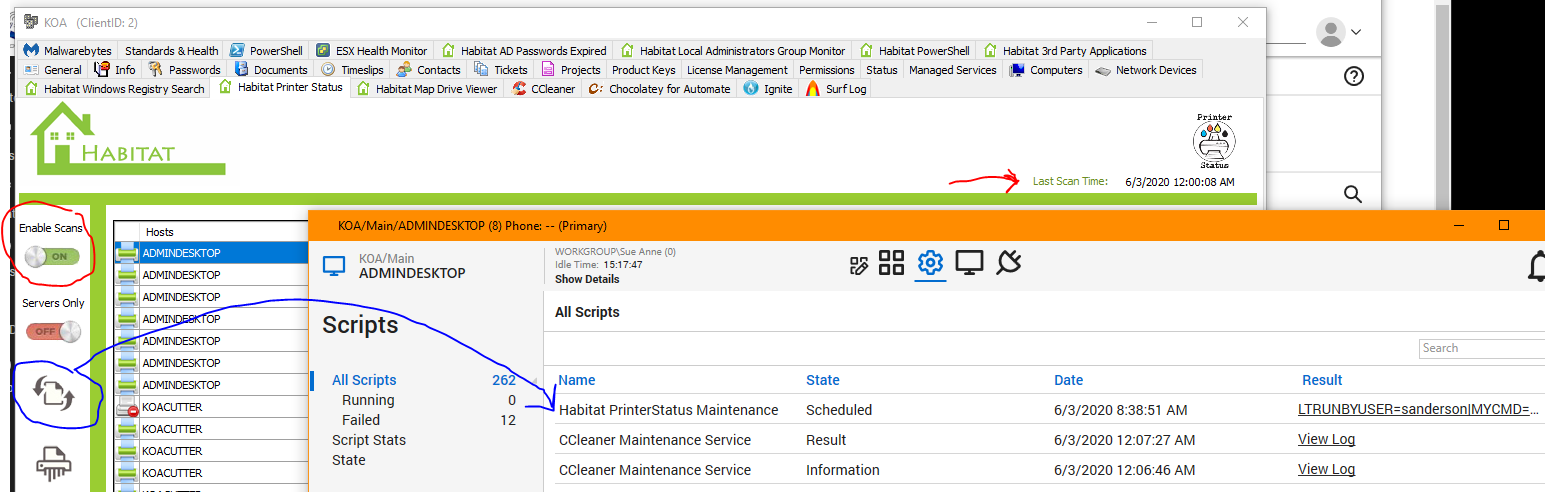
Task: Switch on the Servers Only toggle
Action: [x=53, y=331]
